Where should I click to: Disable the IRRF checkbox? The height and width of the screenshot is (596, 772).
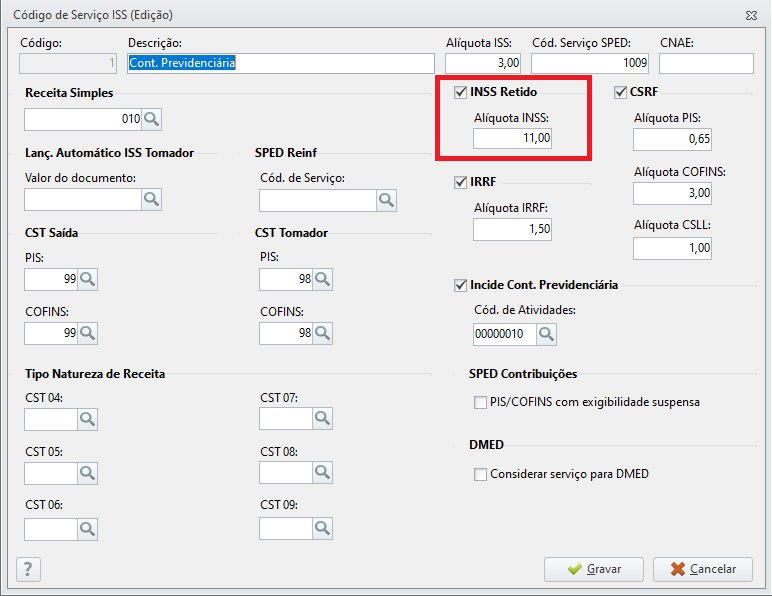[x=460, y=183]
